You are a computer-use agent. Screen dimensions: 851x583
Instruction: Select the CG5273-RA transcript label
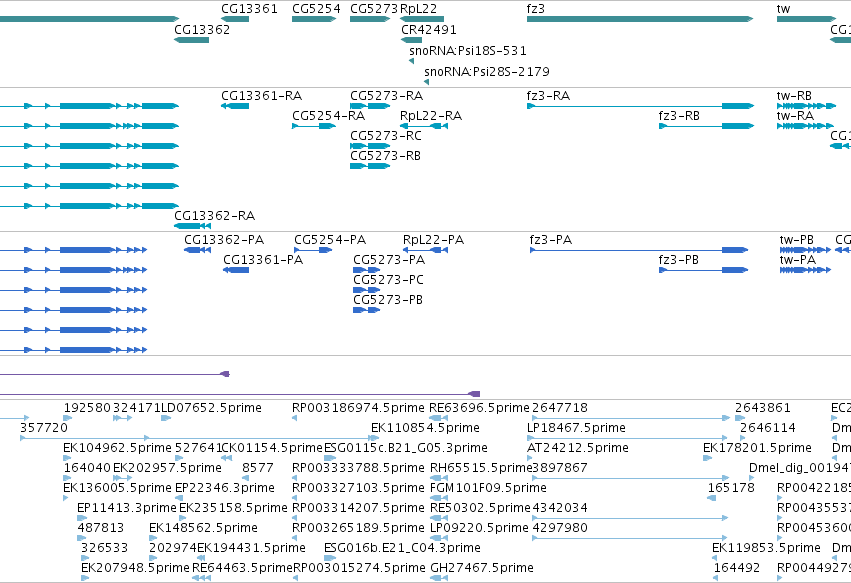pos(386,96)
